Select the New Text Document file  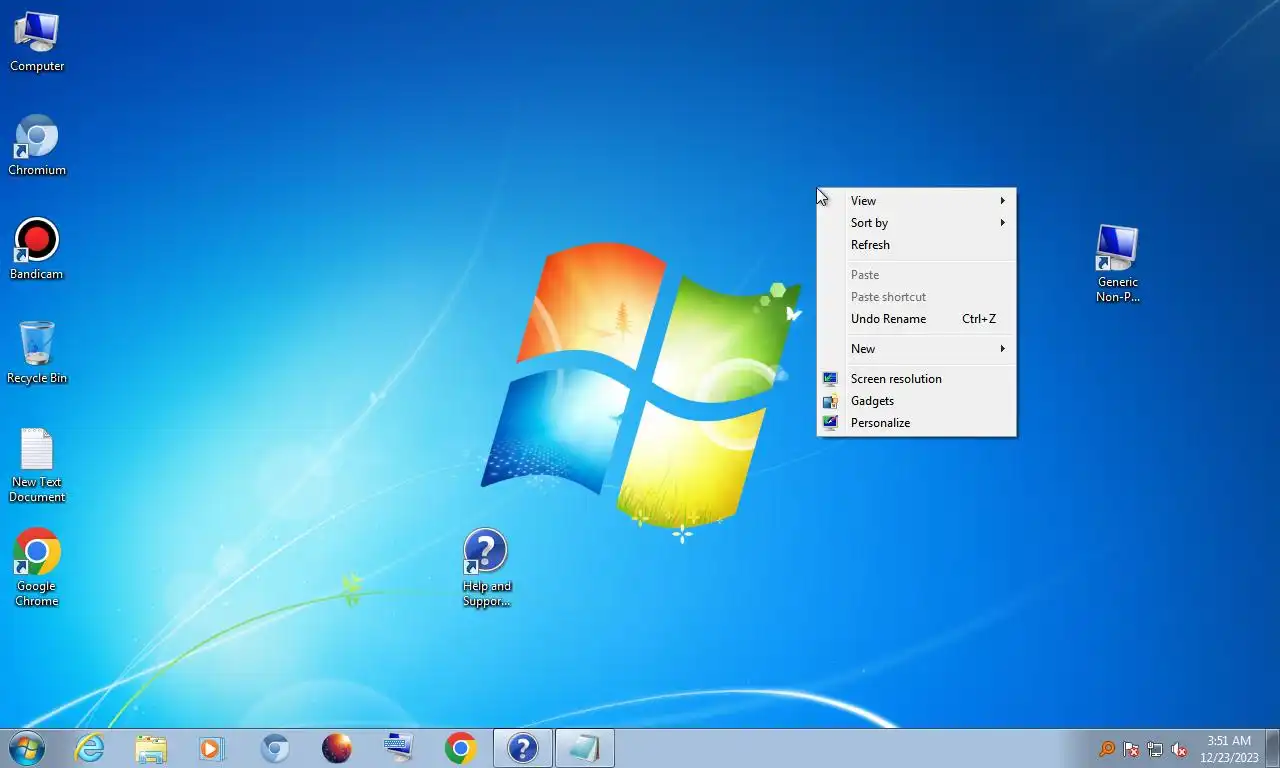[37, 465]
